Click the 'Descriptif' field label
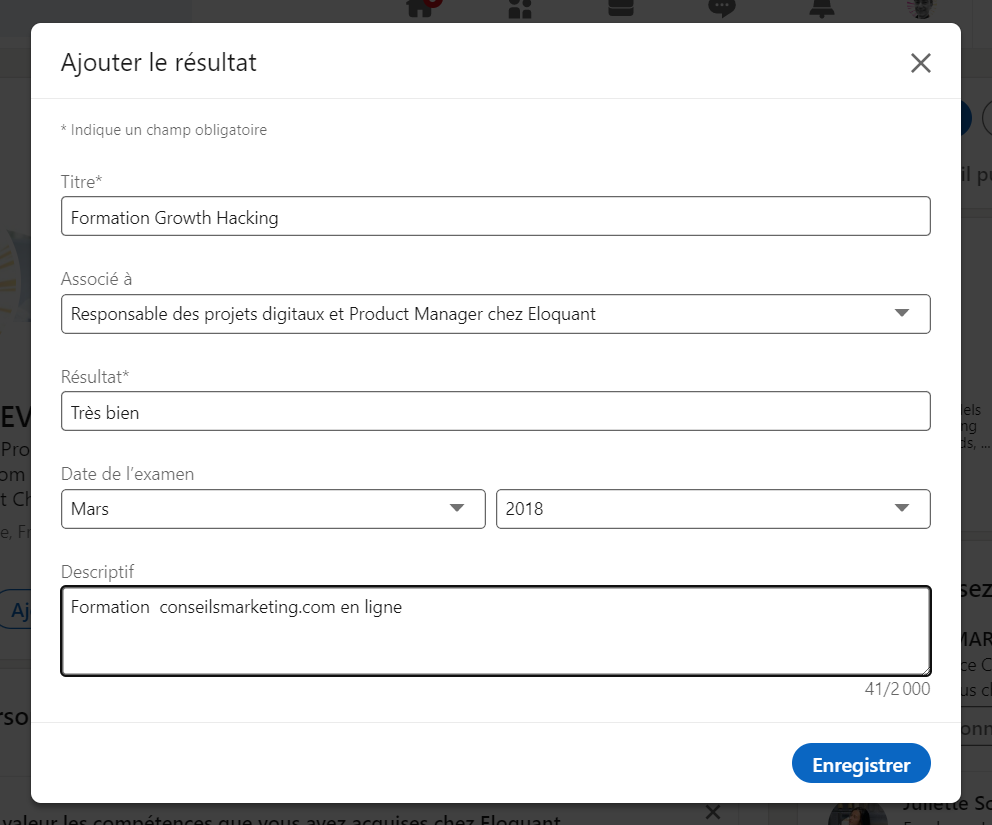Image resolution: width=992 pixels, height=825 pixels. [x=97, y=572]
